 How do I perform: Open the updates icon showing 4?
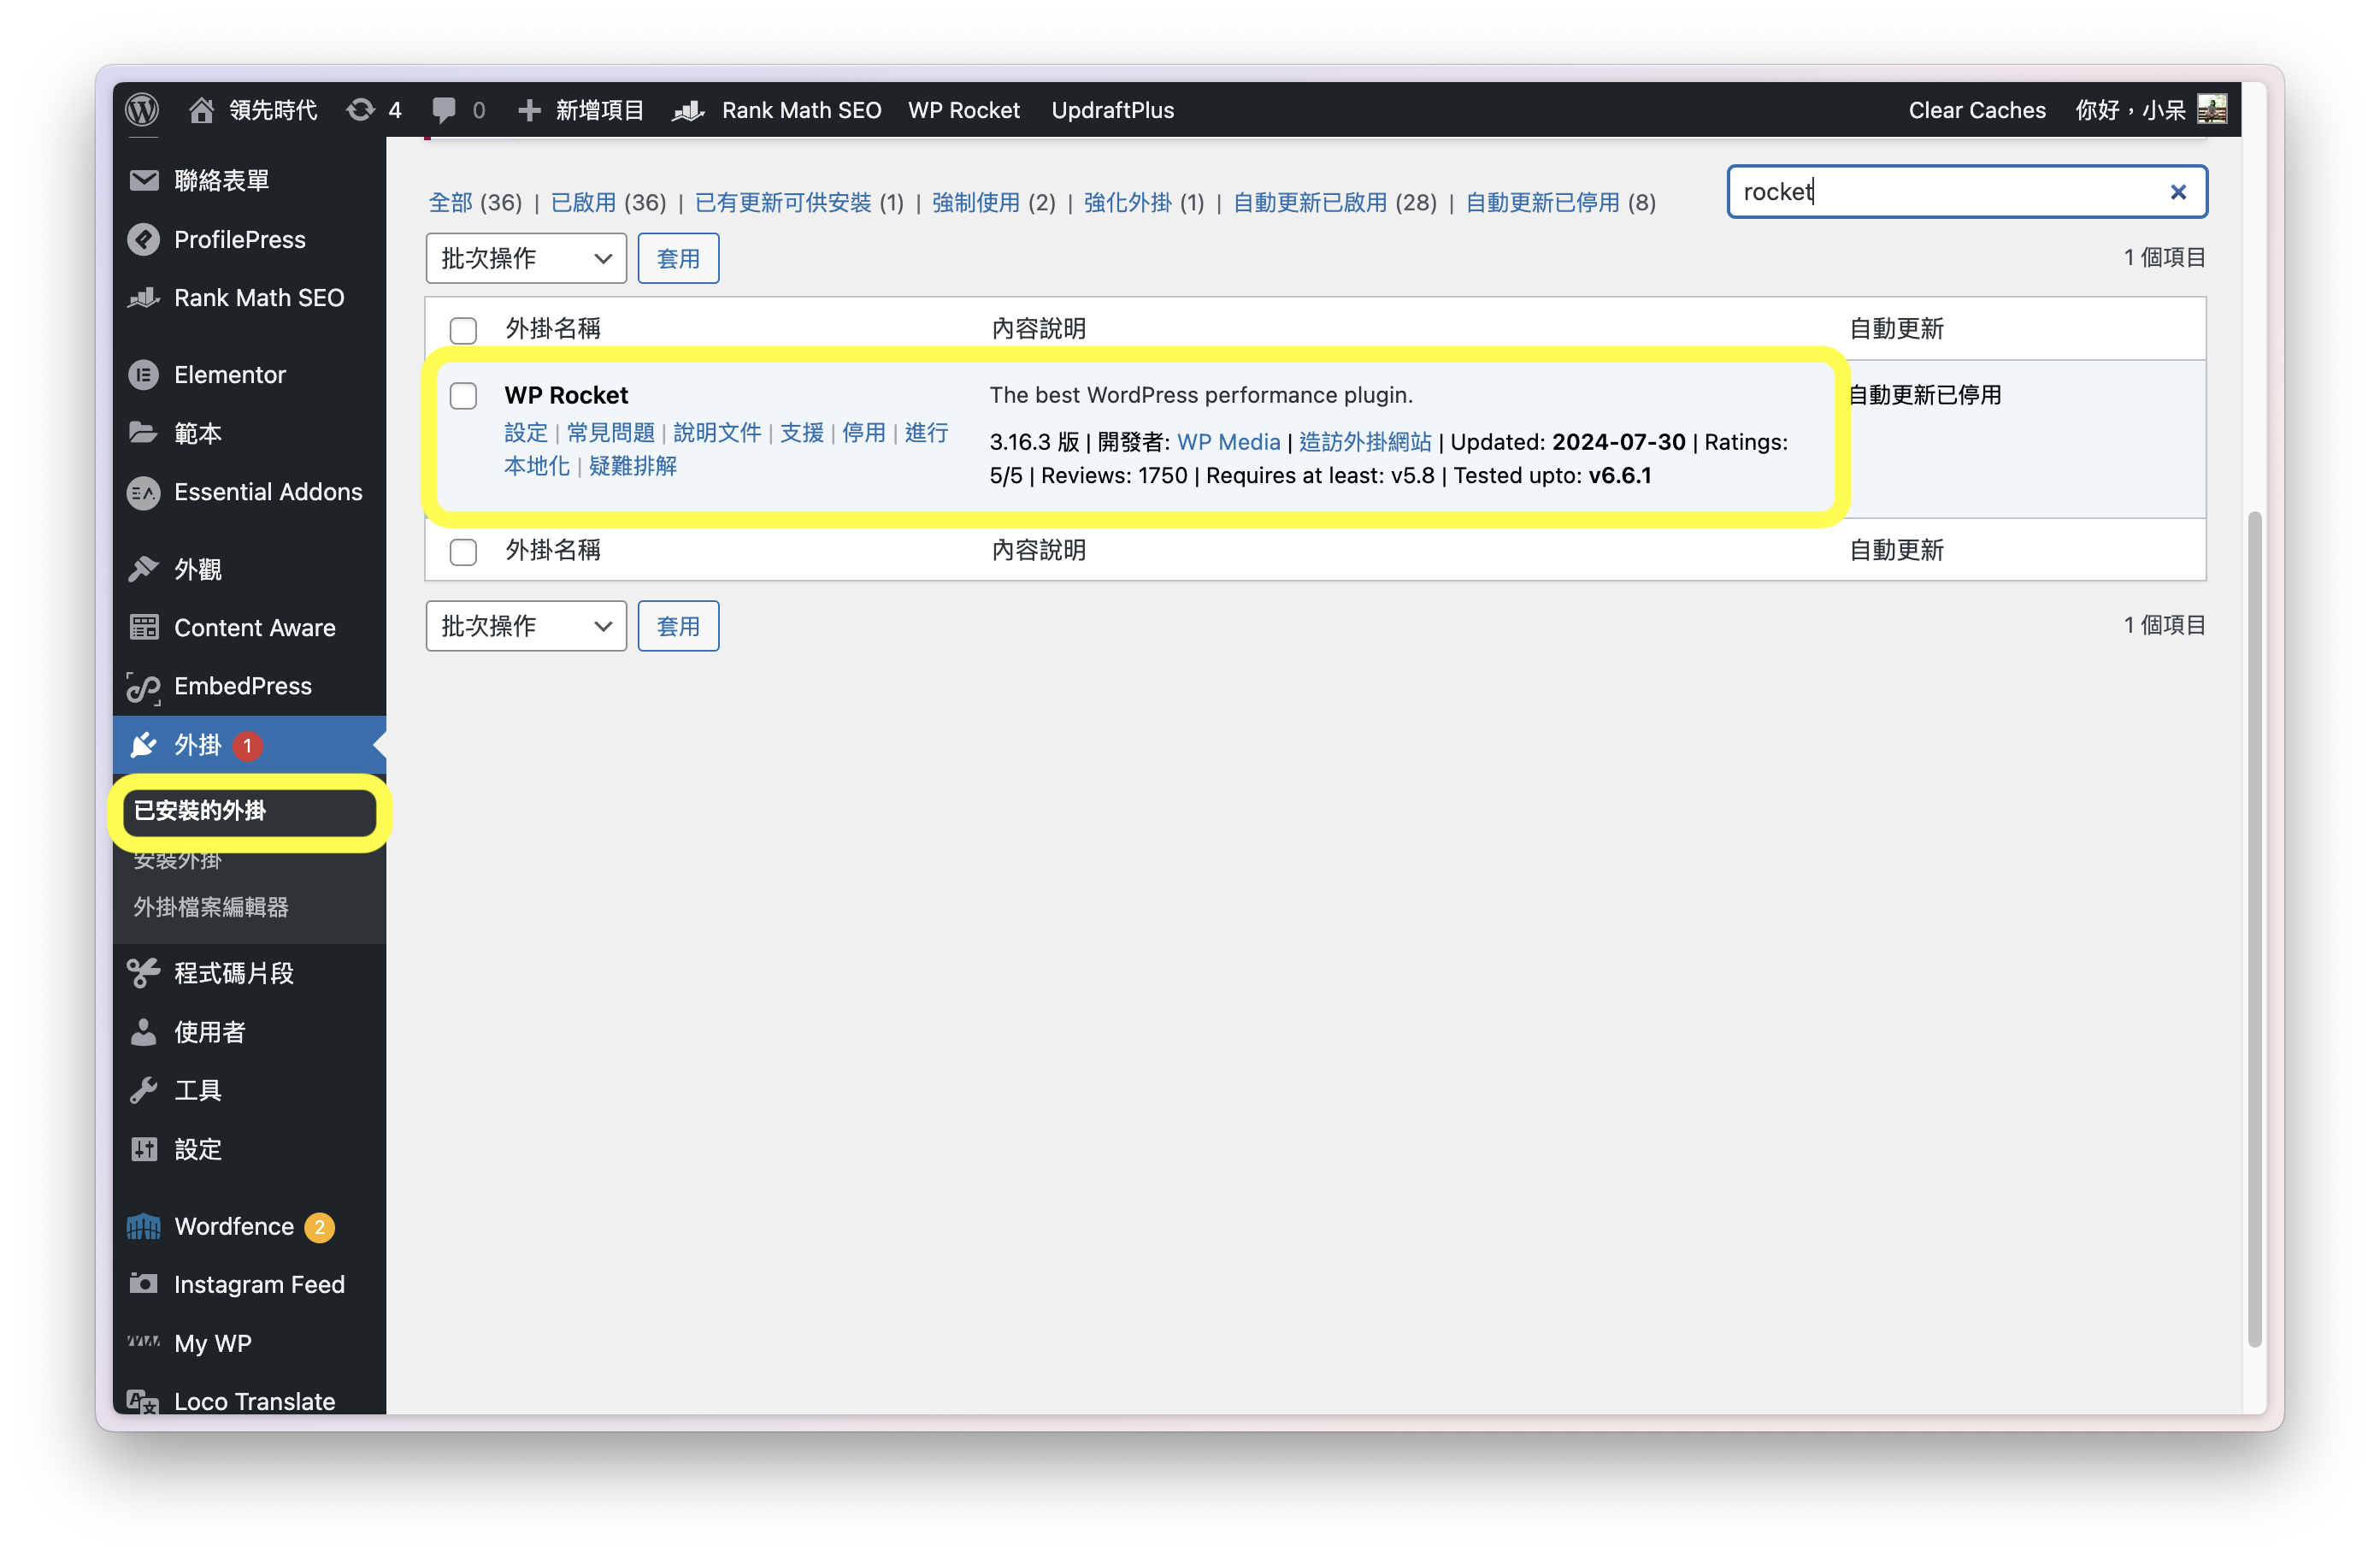(360, 110)
